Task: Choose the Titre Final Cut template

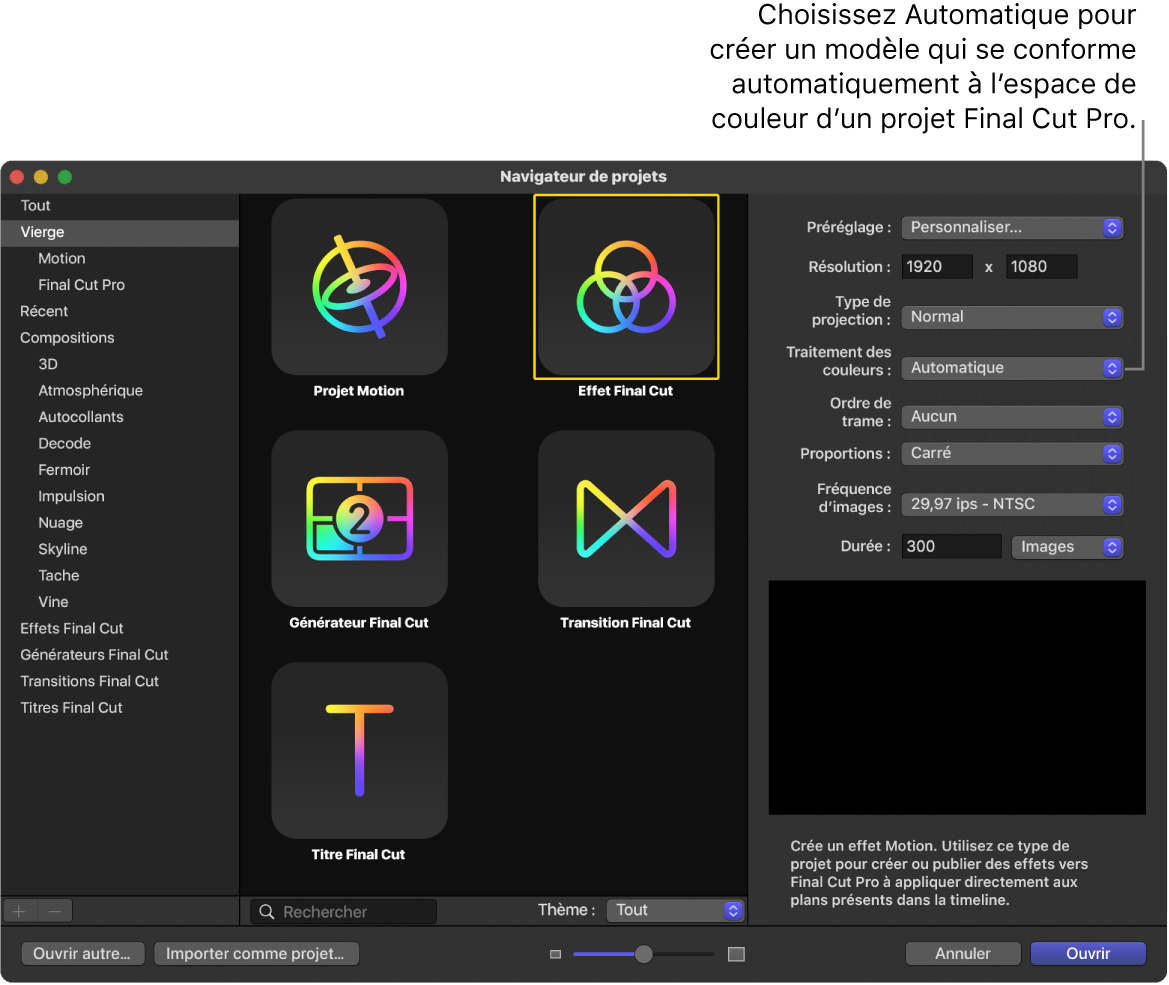Action: pos(359,750)
